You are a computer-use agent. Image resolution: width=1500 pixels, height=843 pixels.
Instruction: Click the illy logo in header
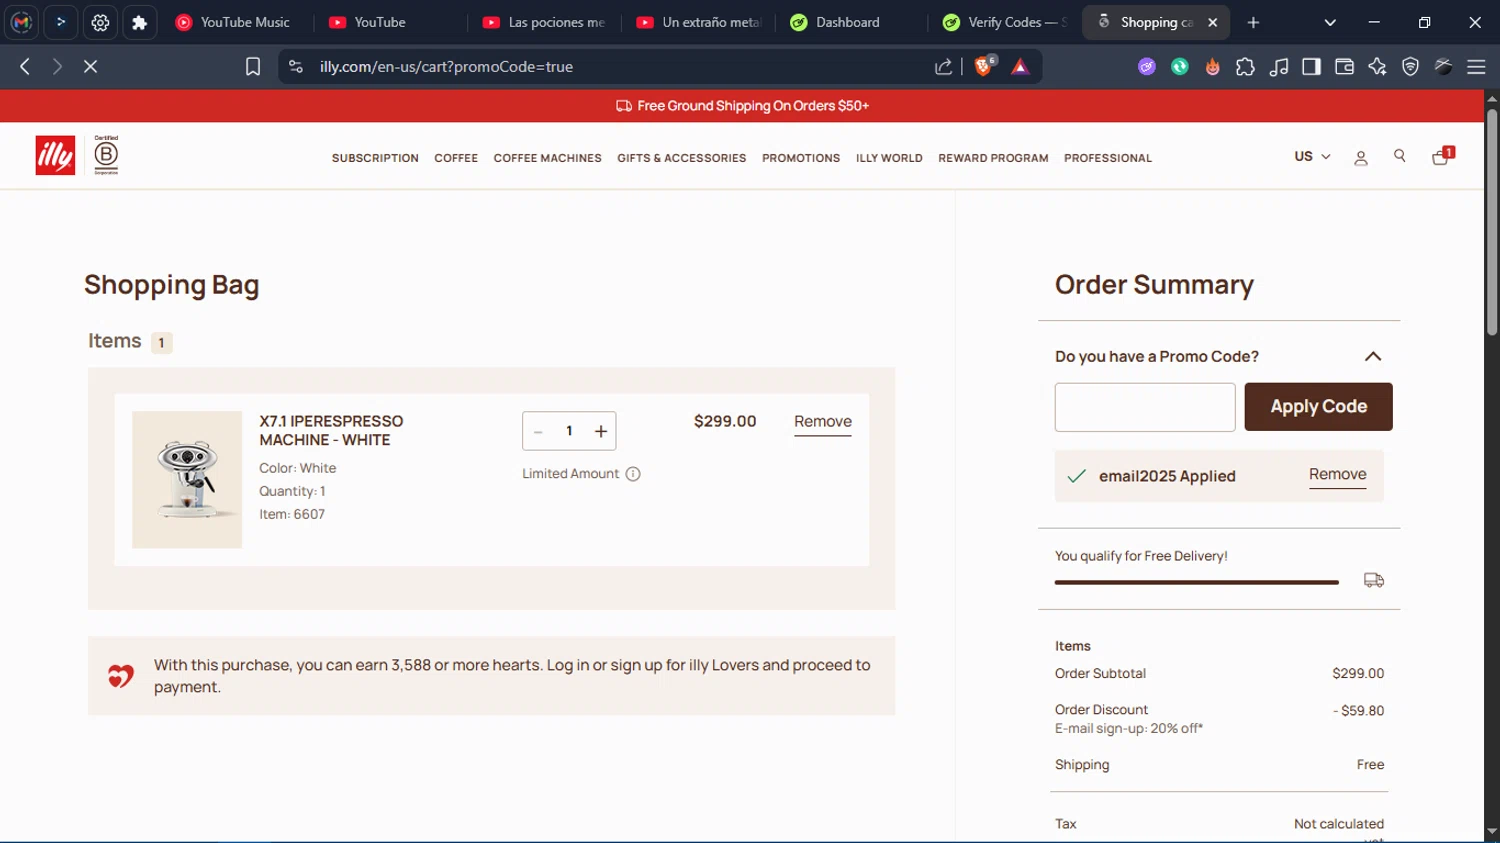[55, 156]
